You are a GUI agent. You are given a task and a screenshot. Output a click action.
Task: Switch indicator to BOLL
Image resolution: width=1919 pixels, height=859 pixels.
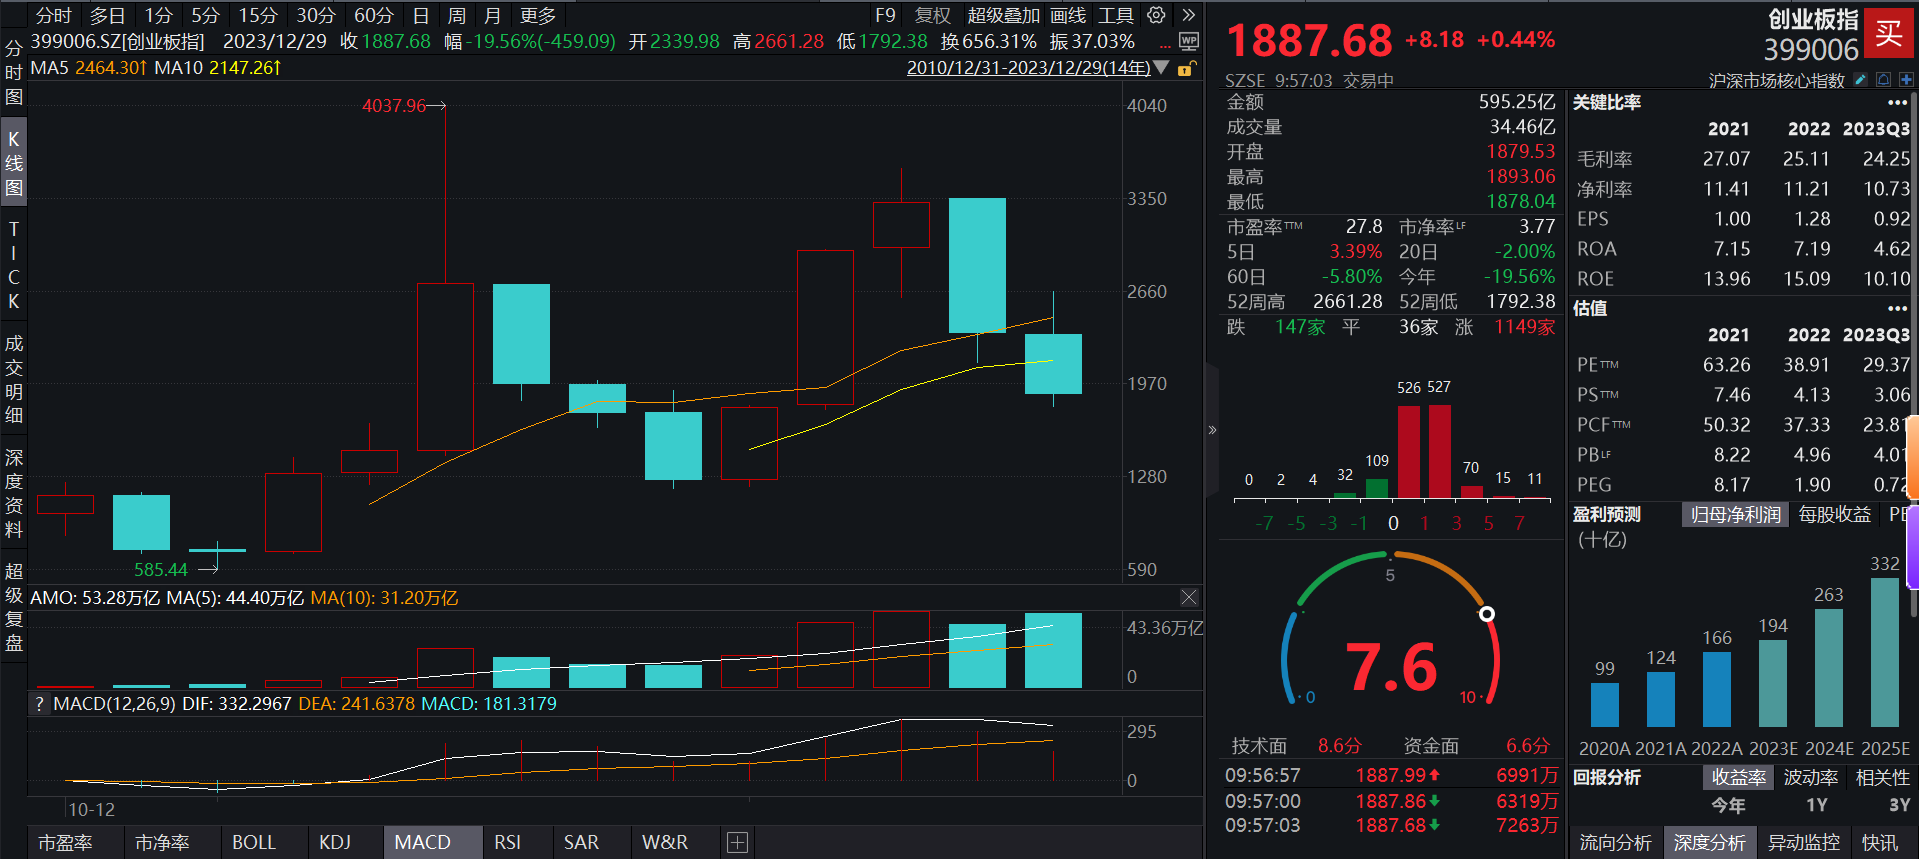click(254, 843)
